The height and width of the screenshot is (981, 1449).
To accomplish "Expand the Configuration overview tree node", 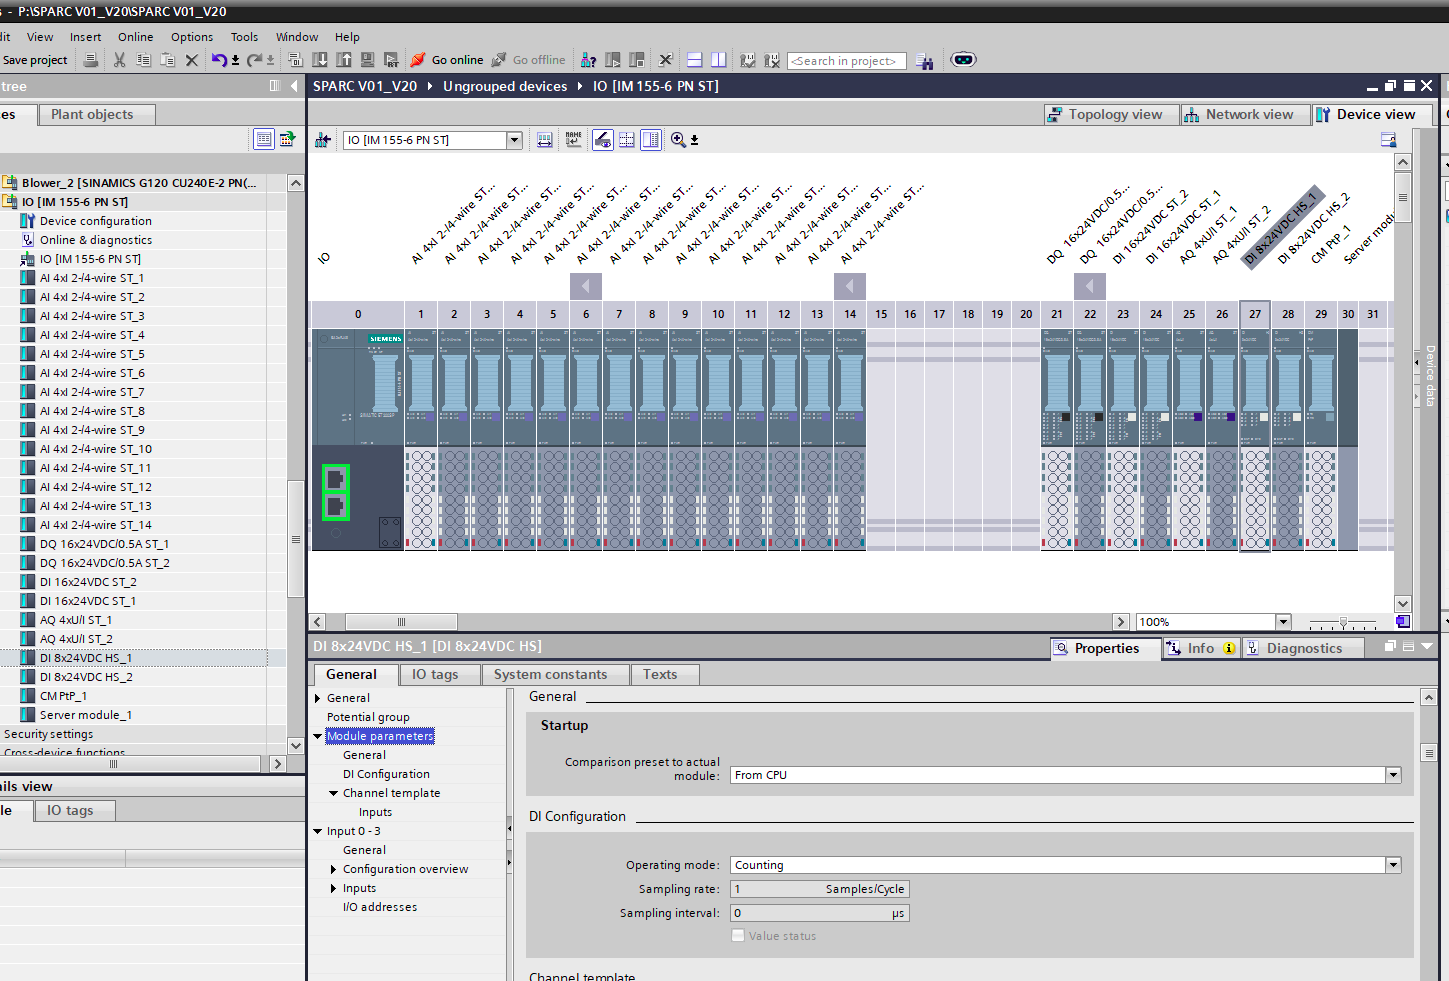I will point(334,869).
